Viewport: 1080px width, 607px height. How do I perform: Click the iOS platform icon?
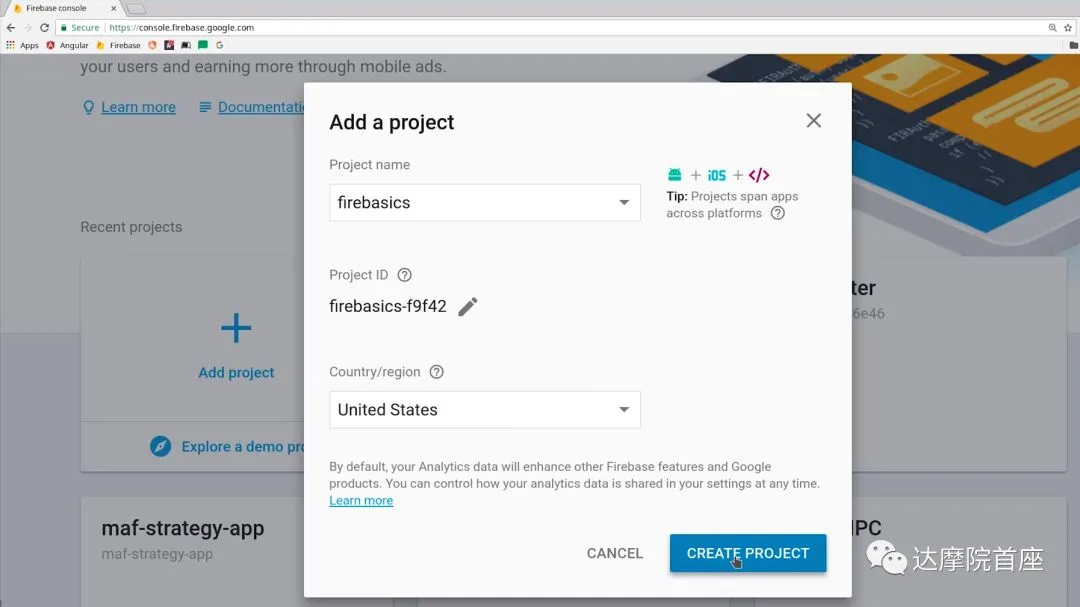pyautogui.click(x=717, y=176)
